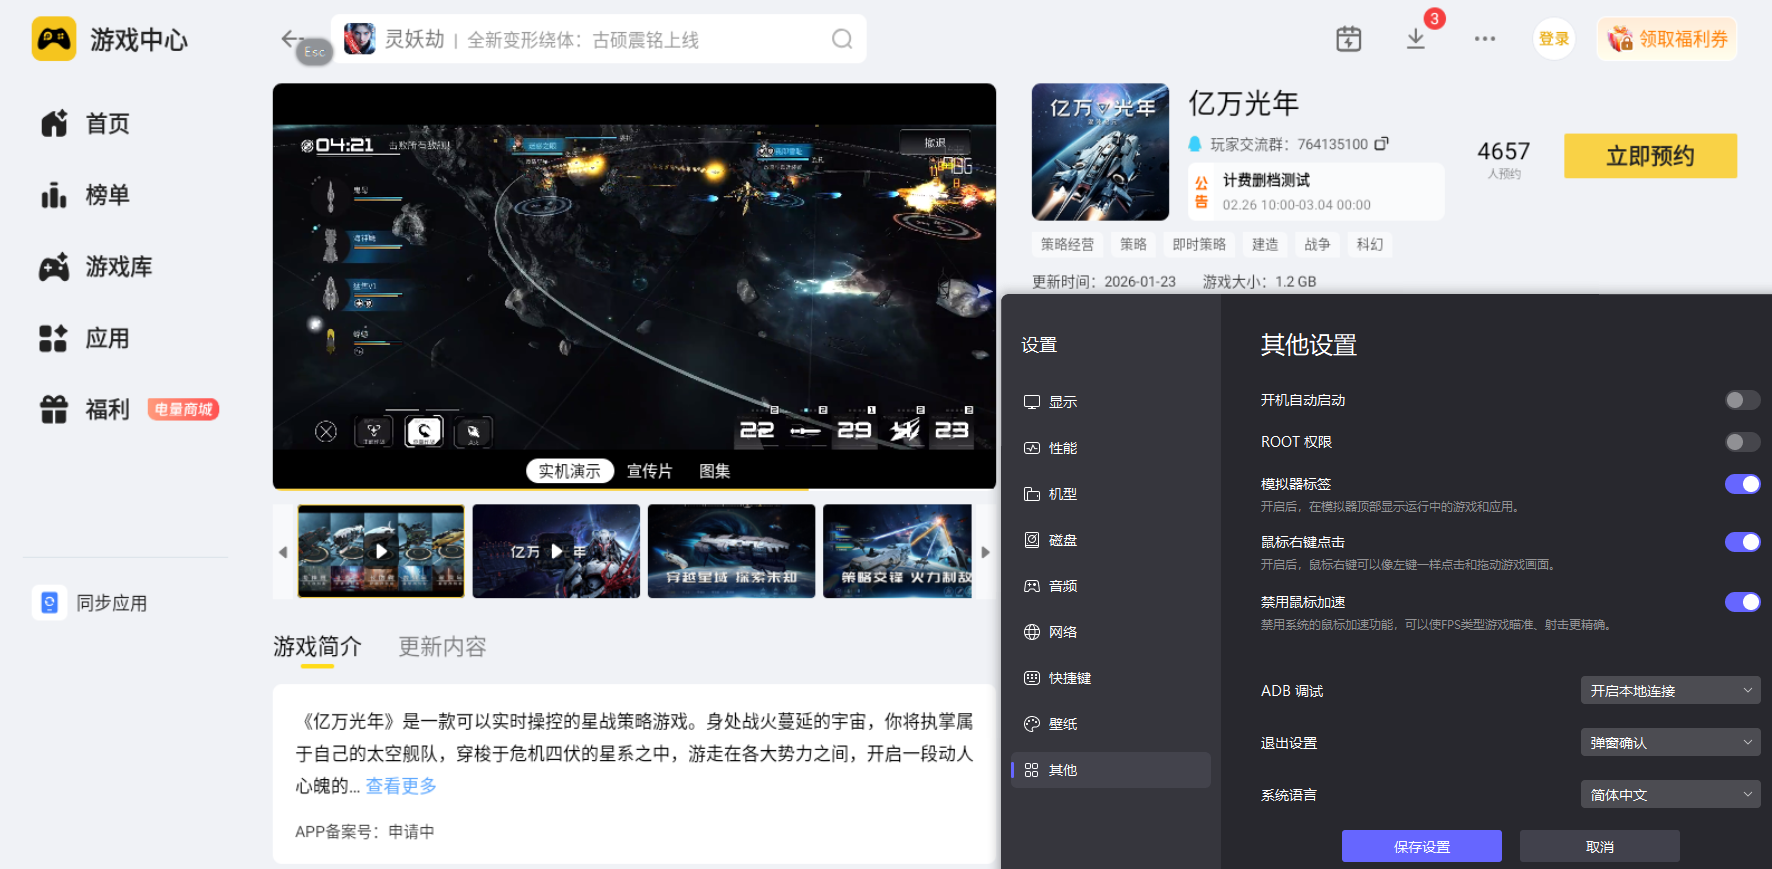Copy the player group number

1382,144
